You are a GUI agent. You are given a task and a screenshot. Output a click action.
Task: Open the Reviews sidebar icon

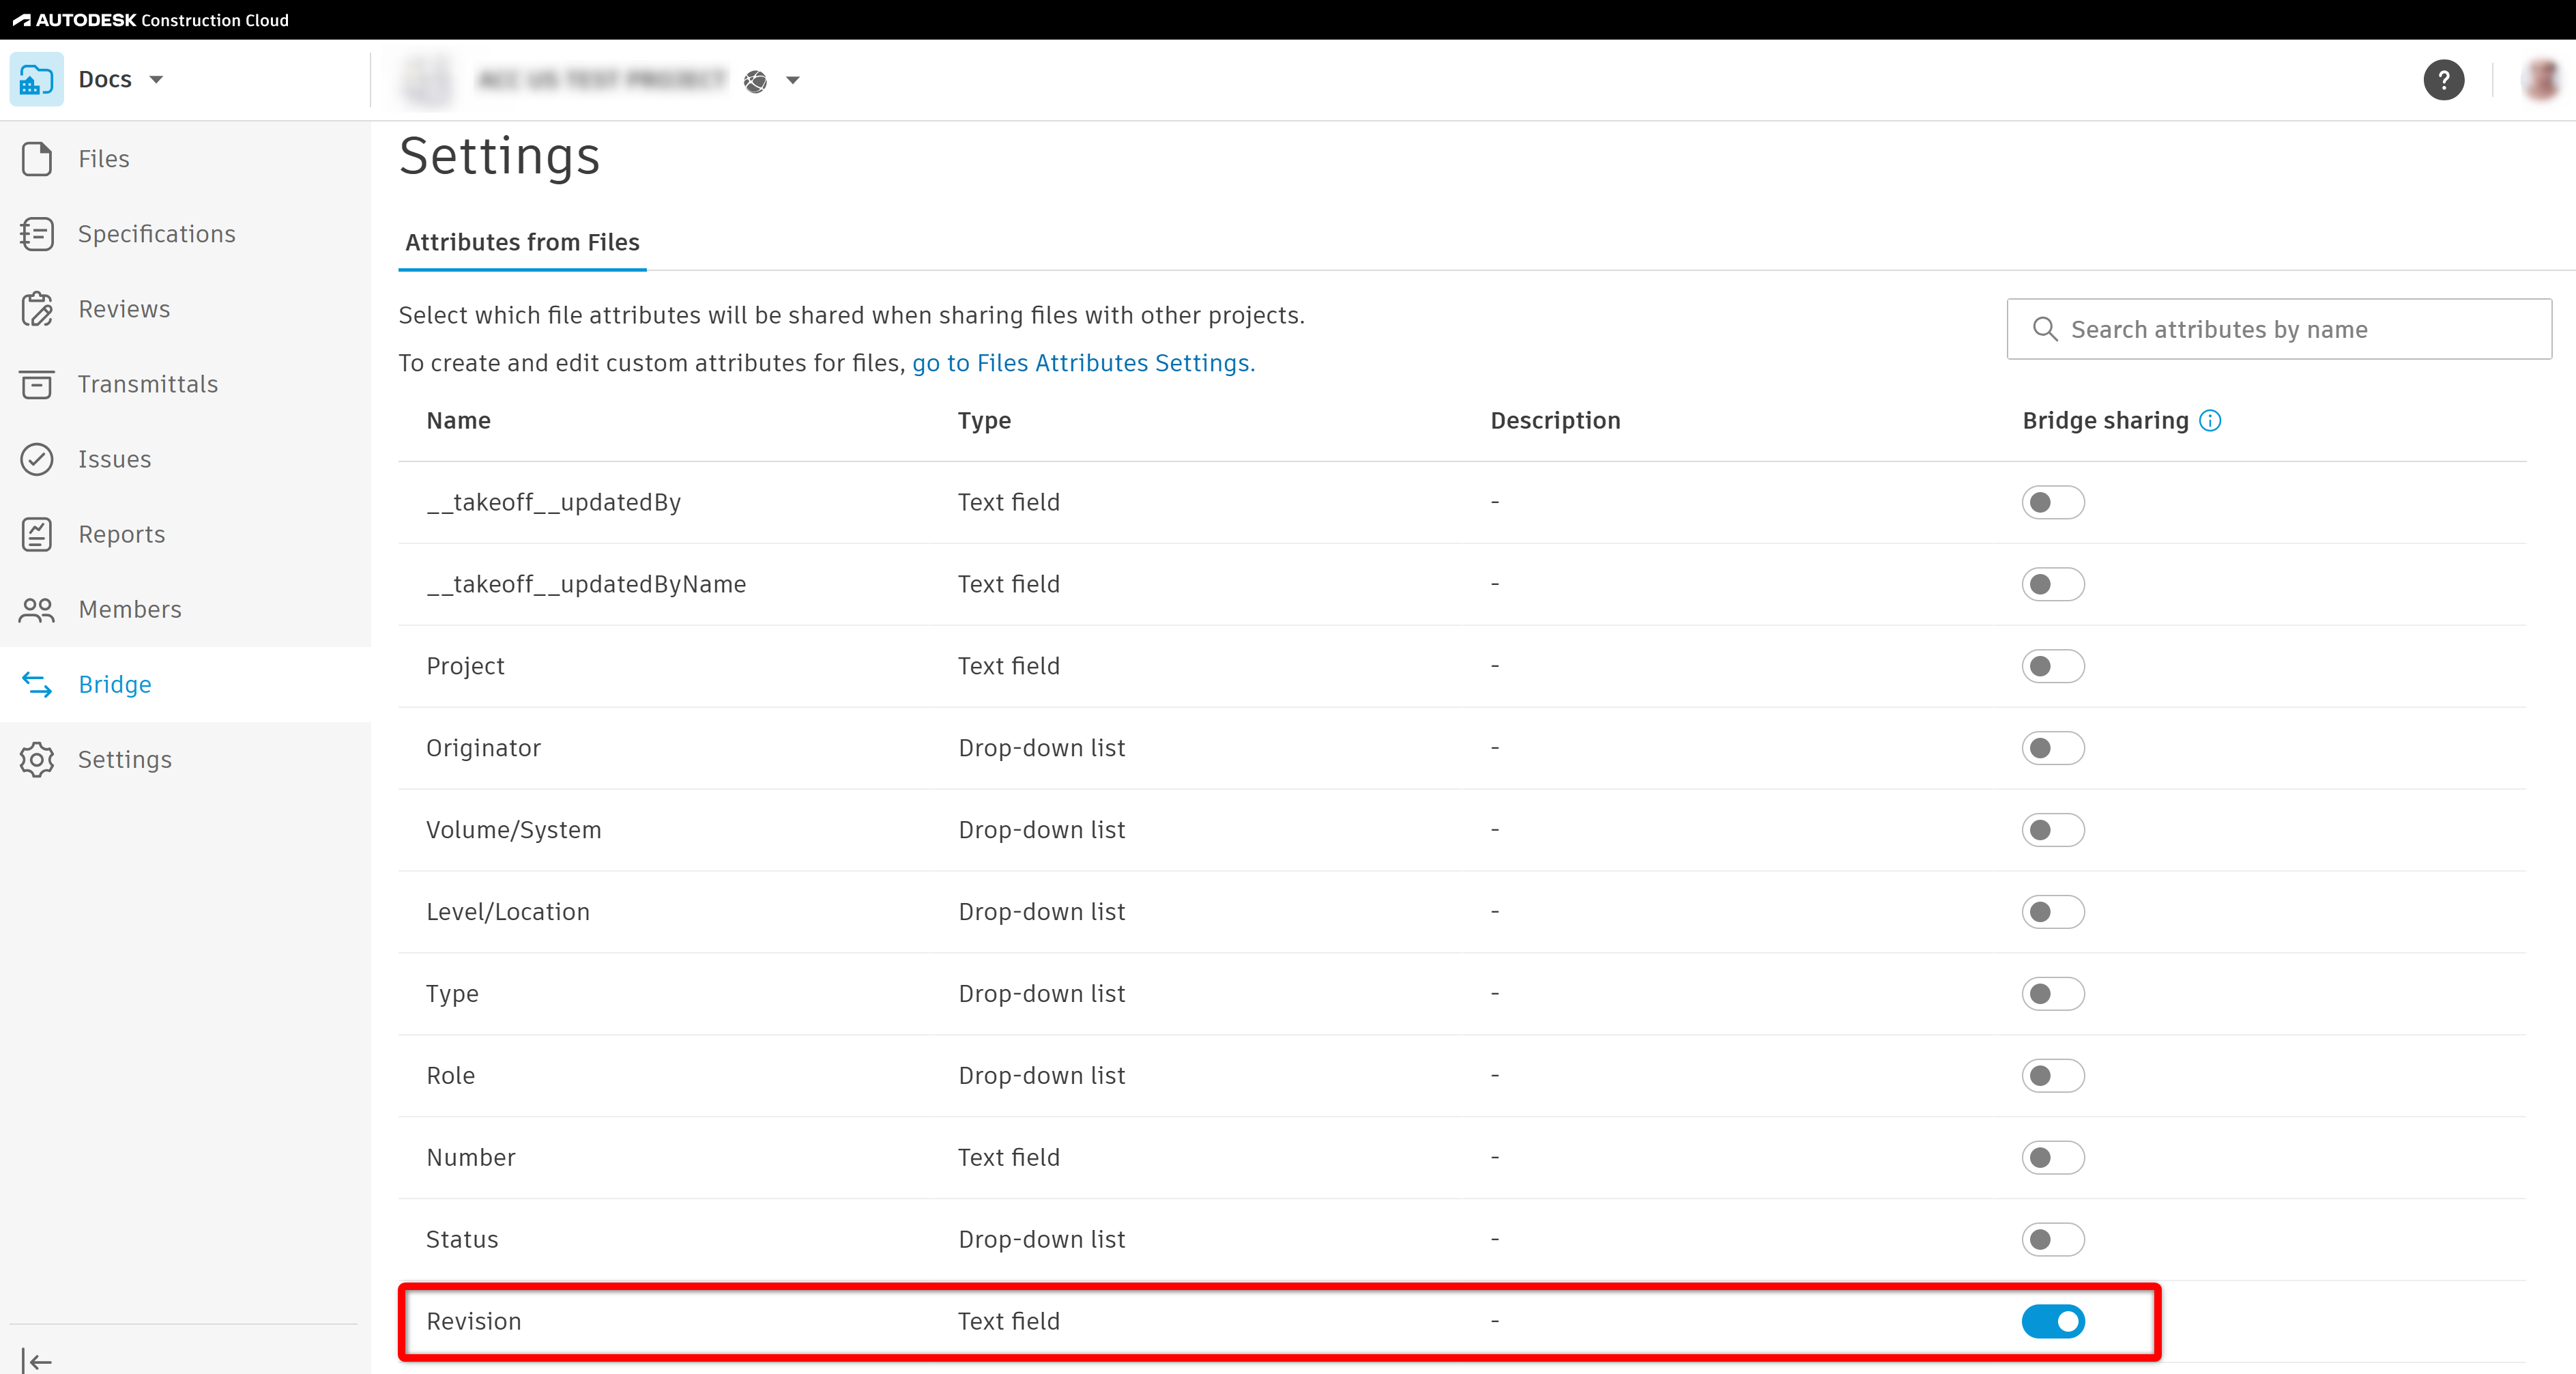coord(37,309)
